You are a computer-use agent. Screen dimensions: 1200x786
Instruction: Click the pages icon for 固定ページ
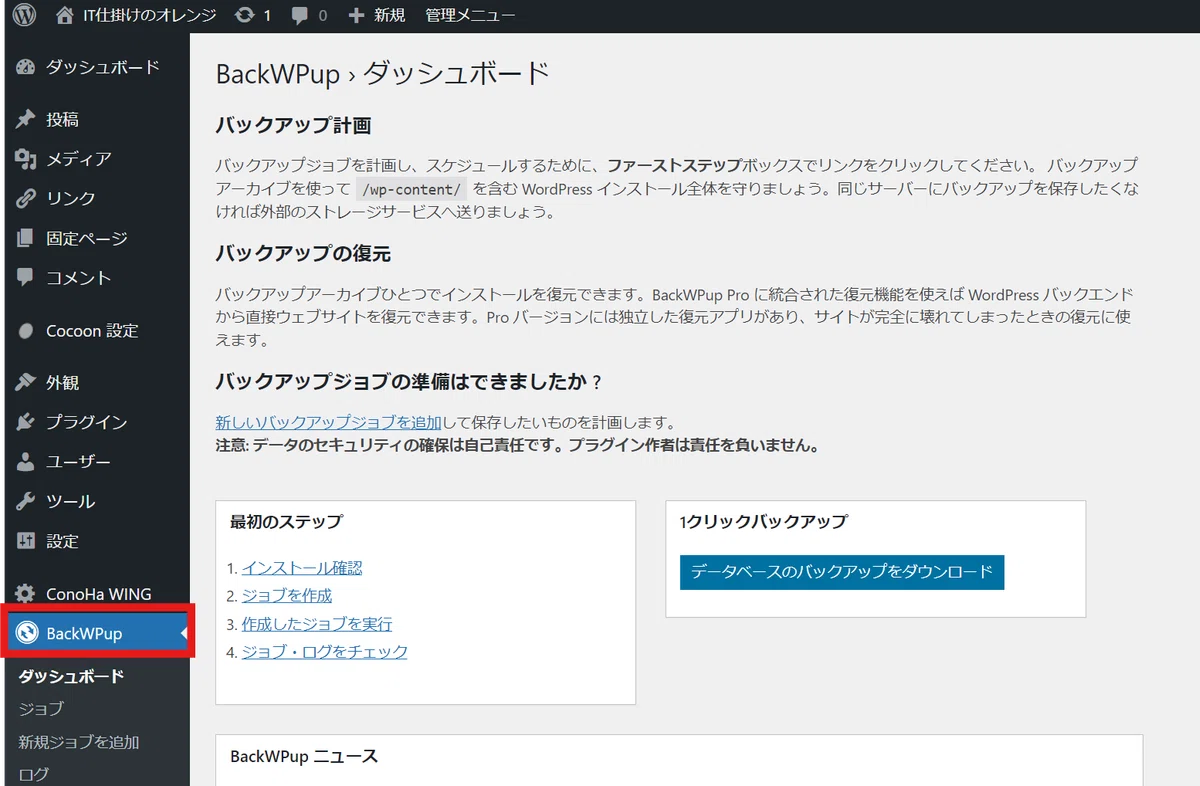coord(26,238)
